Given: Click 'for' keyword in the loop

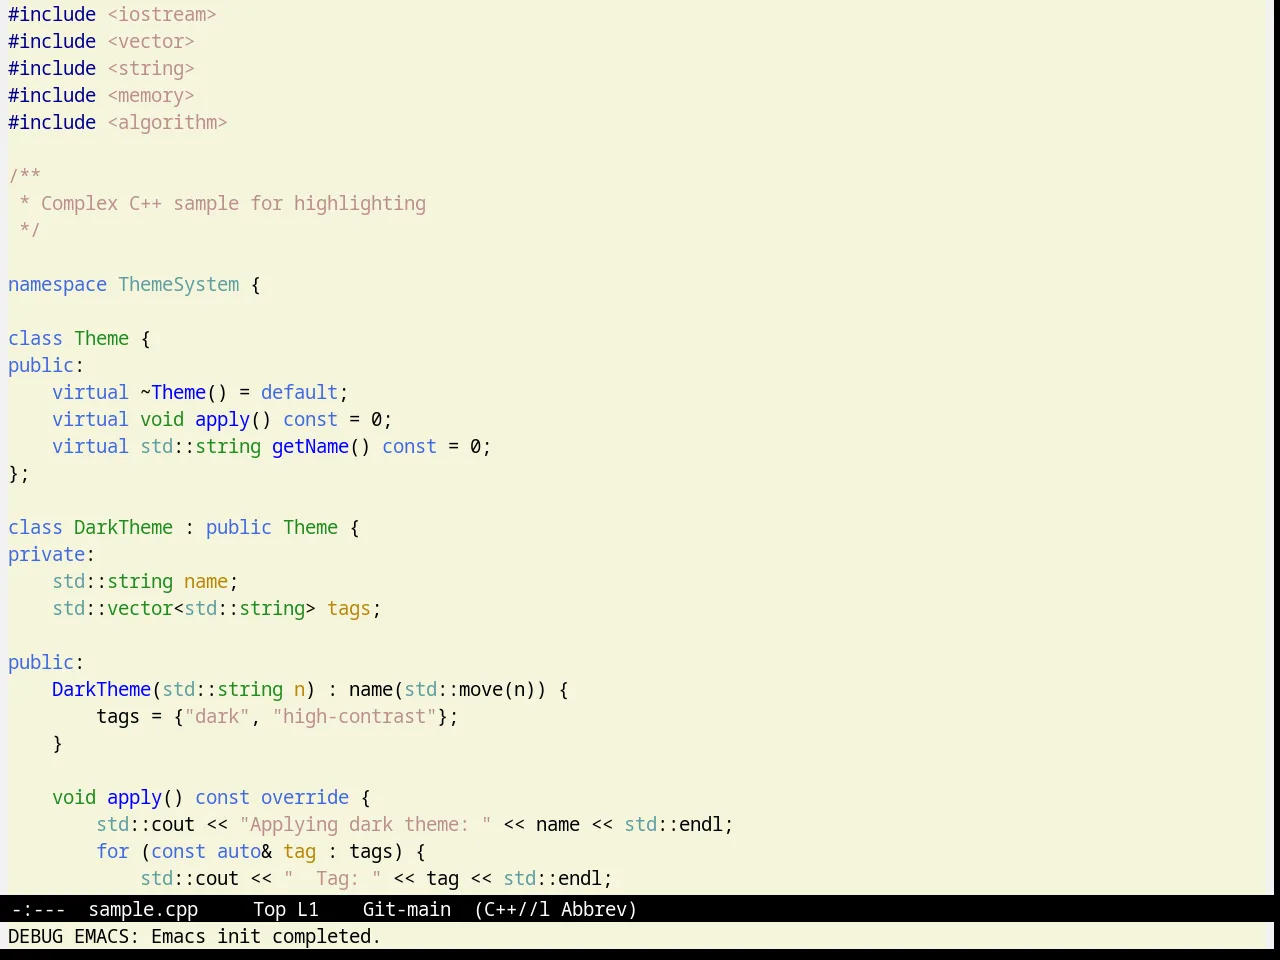Looking at the screenshot, I should [x=112, y=851].
